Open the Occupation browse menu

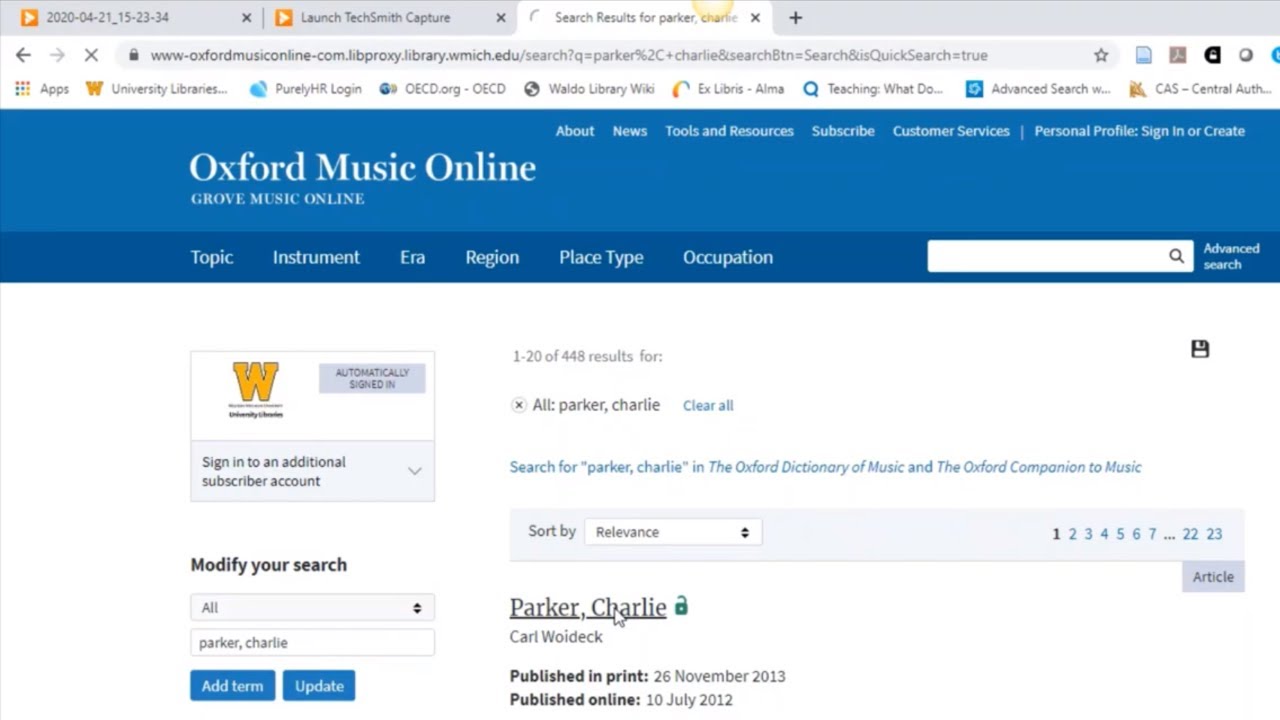click(x=728, y=257)
